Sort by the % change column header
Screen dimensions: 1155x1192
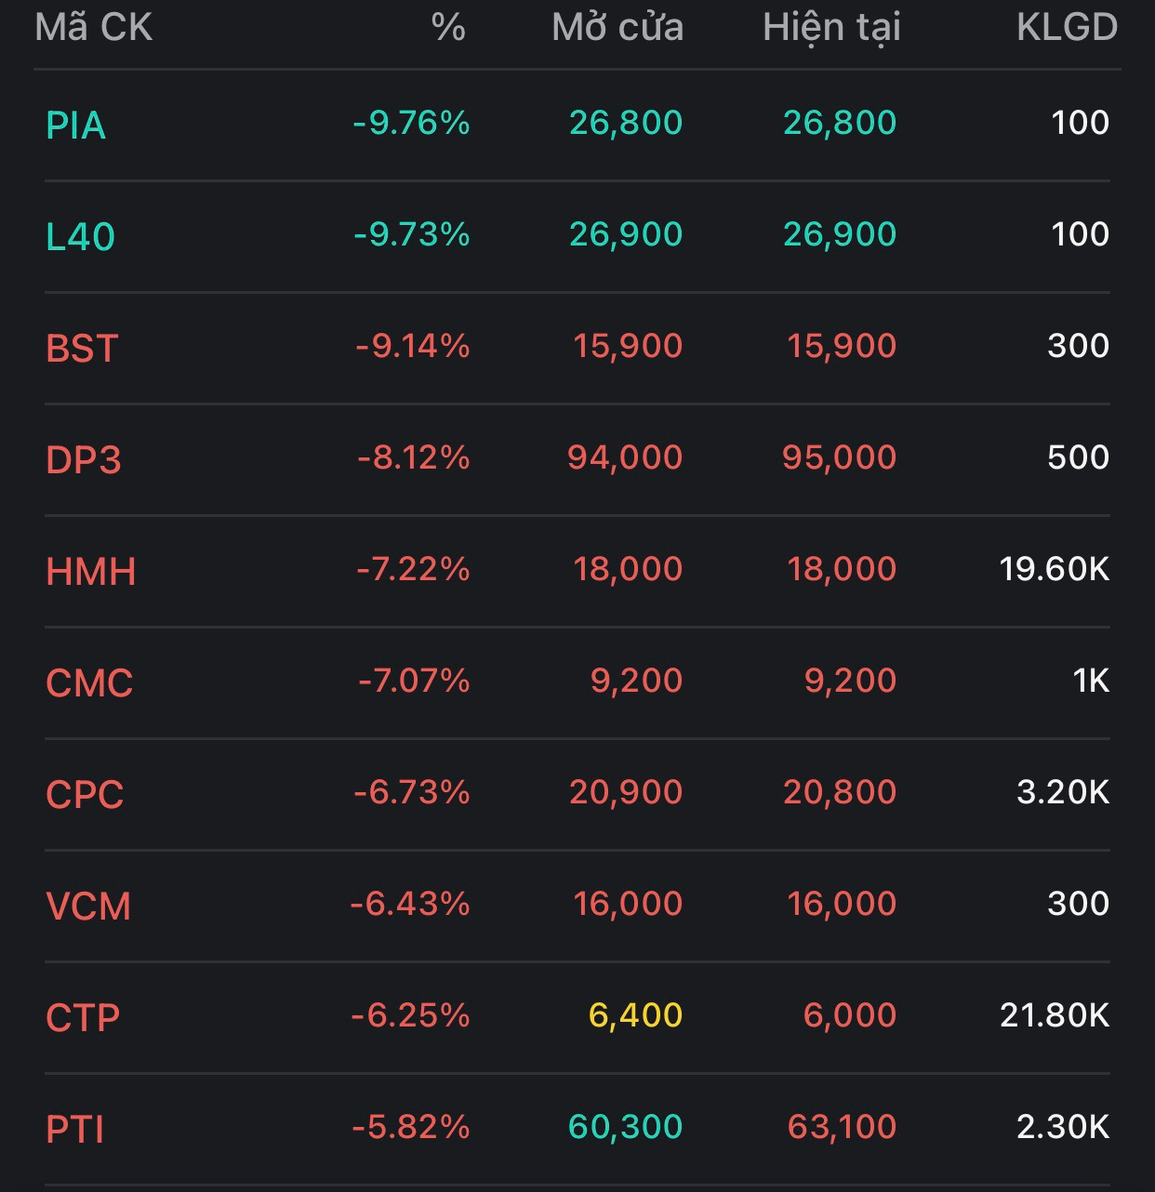(x=448, y=27)
